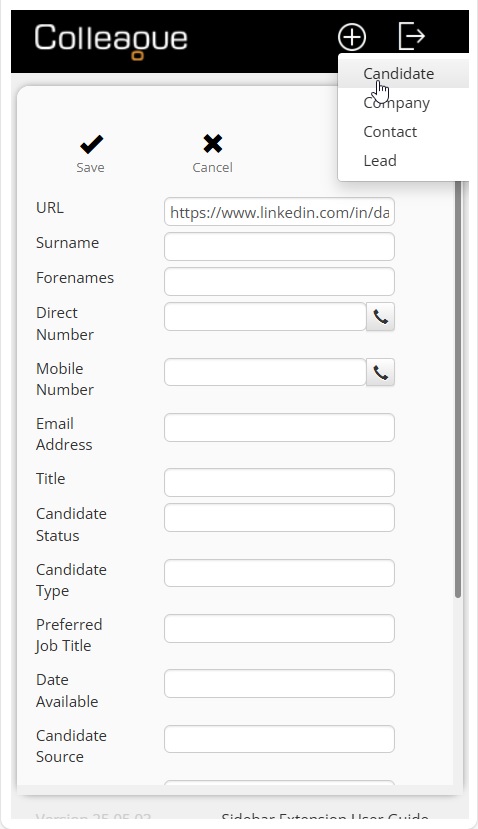Click the Cancel cross icon

pos(213,143)
